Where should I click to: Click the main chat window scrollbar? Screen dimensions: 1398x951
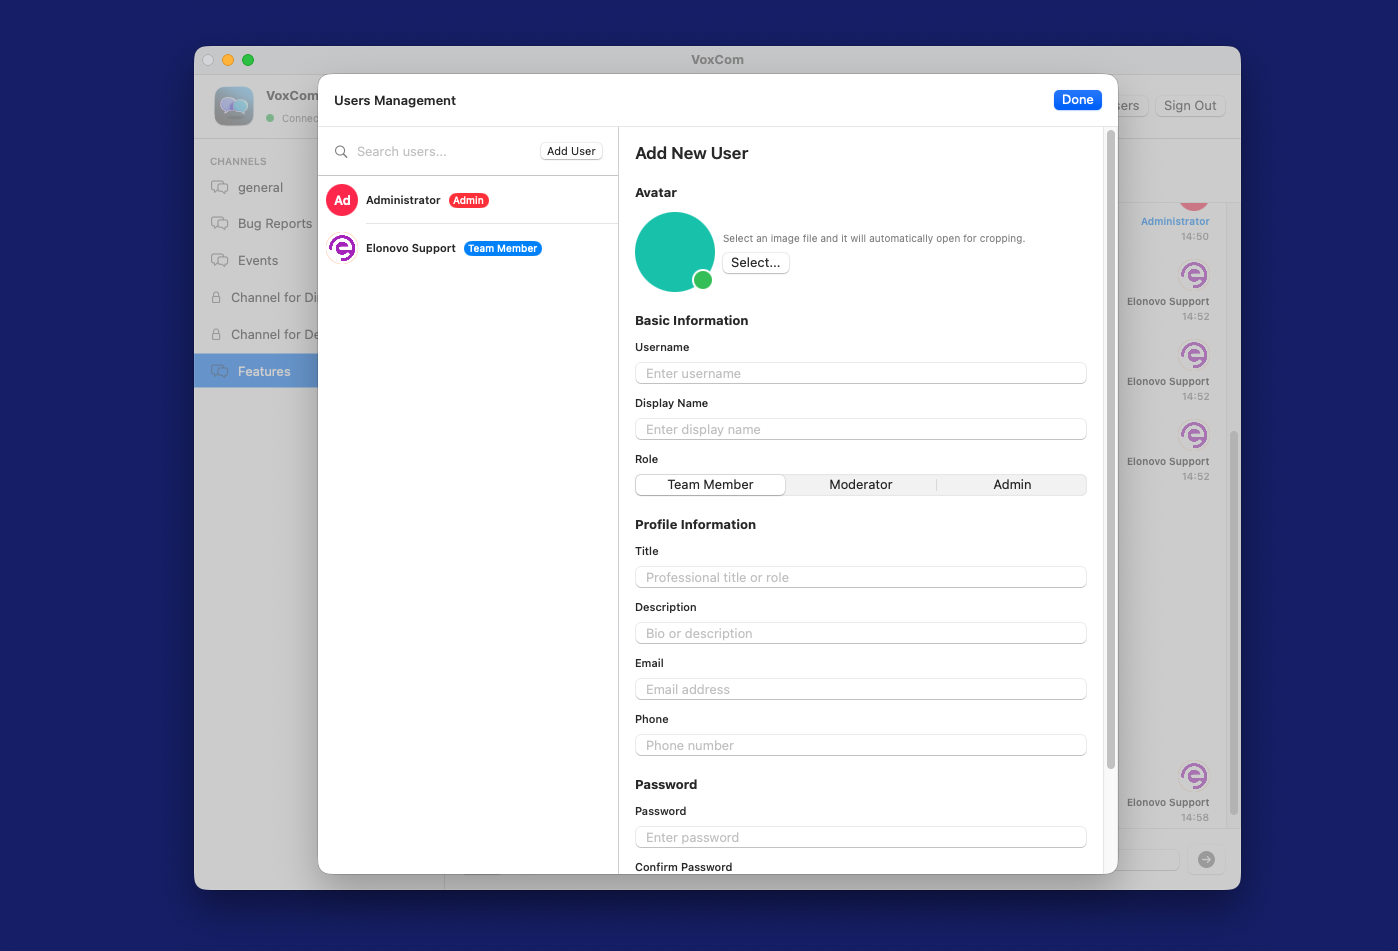[1234, 623]
